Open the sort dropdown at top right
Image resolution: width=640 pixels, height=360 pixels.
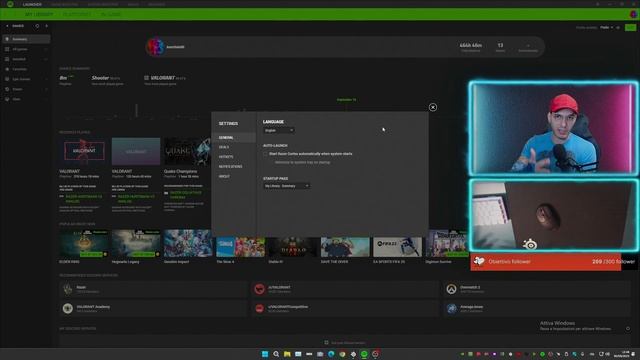[607, 27]
